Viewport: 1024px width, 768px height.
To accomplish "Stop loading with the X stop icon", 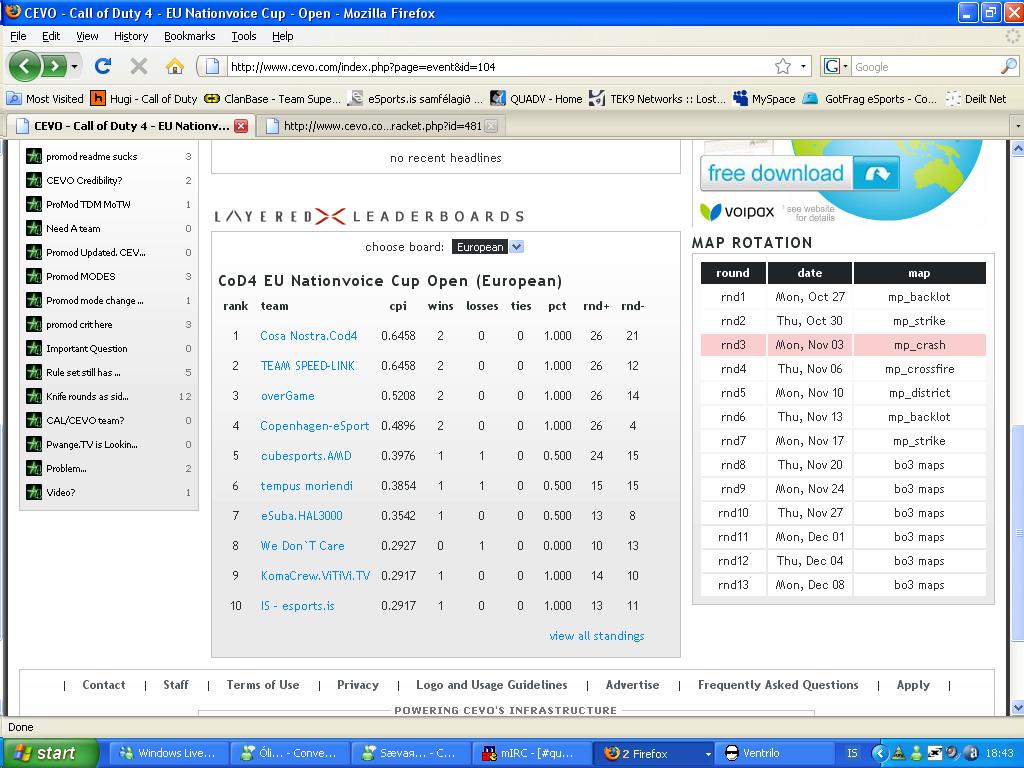I will pos(138,66).
